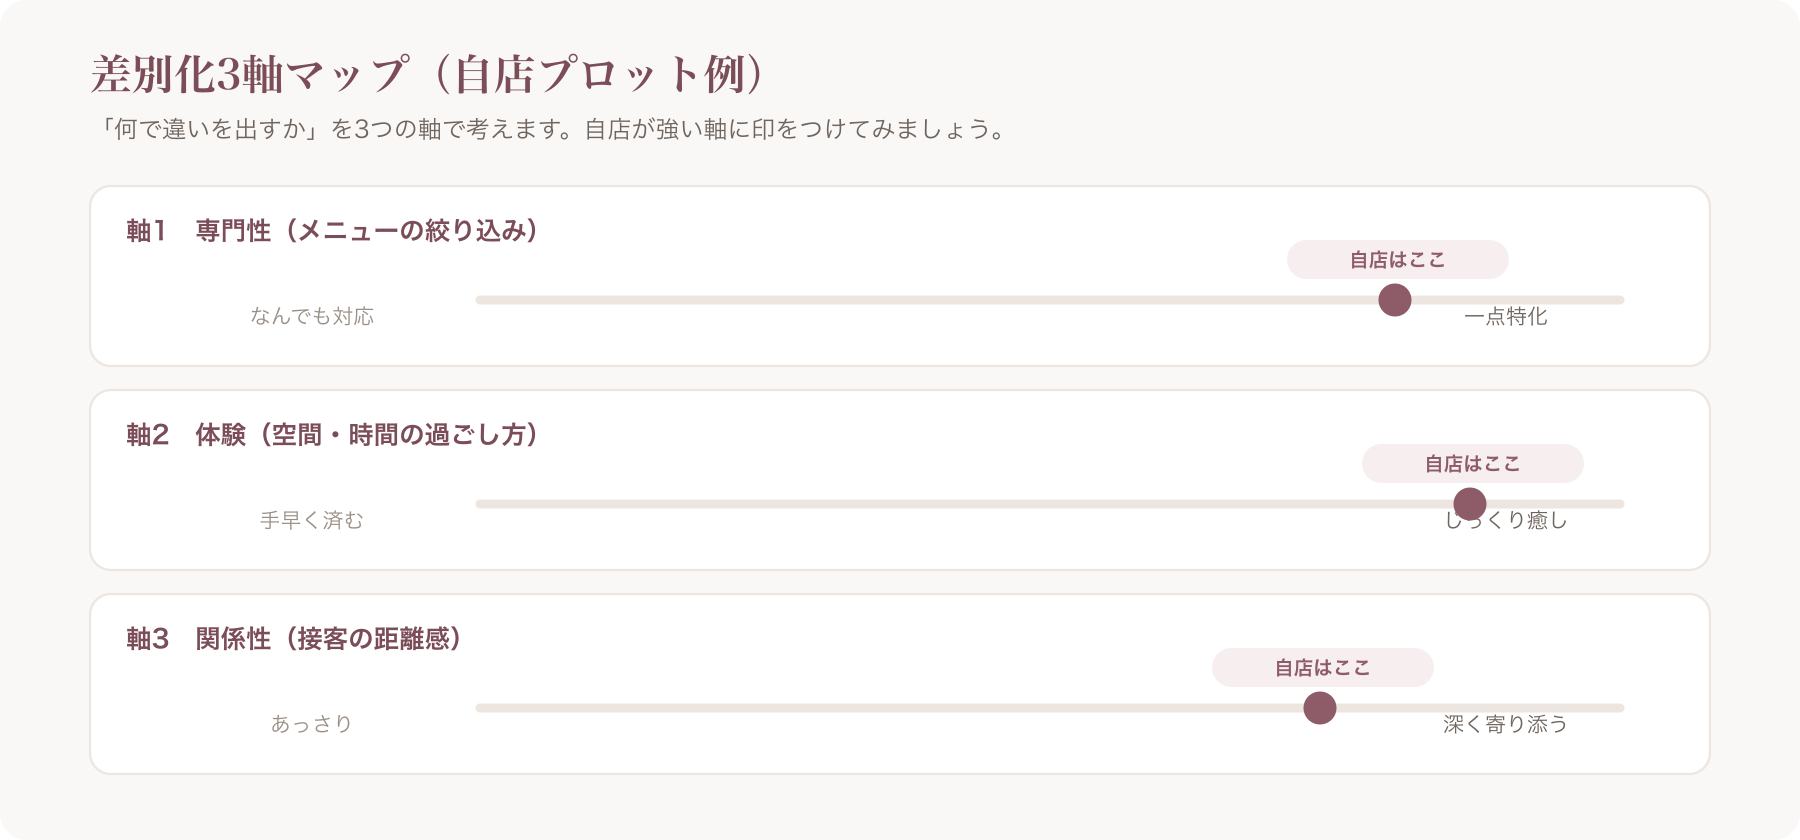
Task: Select the なんでも対応 label
Action: coord(312,316)
